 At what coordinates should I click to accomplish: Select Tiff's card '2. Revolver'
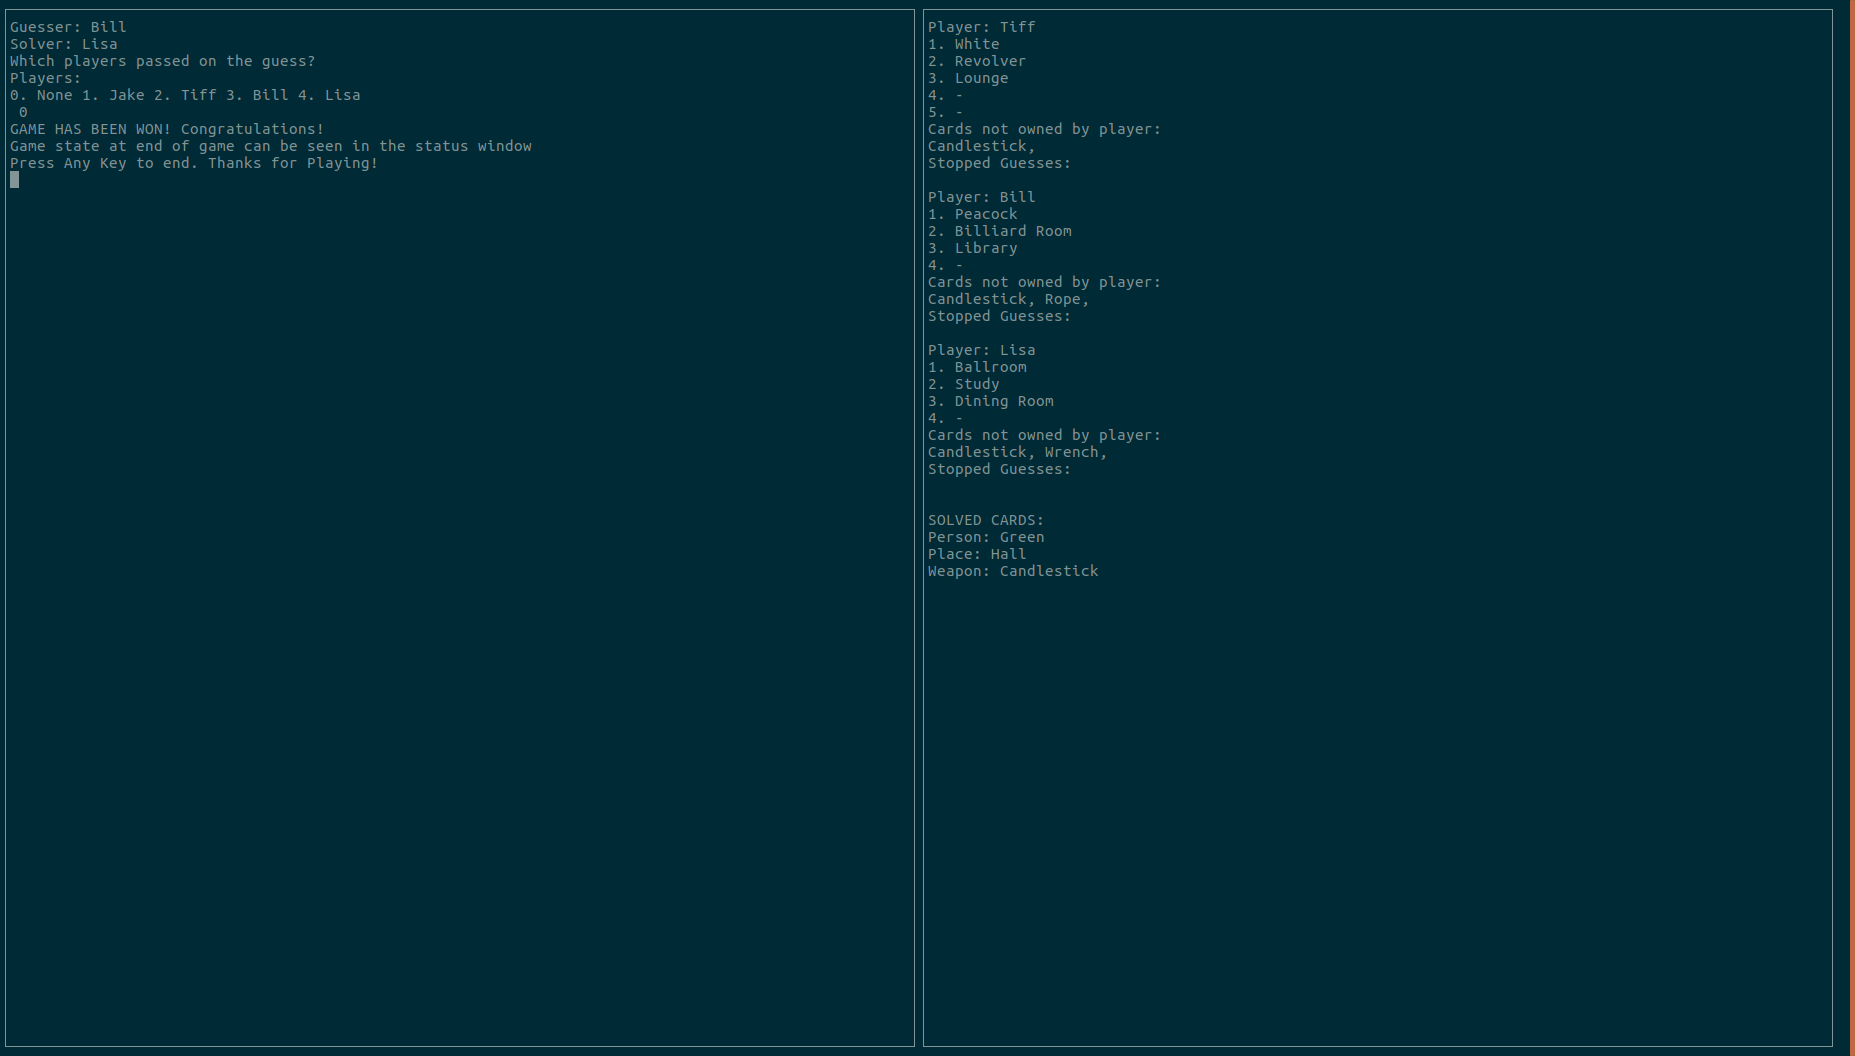[977, 61]
